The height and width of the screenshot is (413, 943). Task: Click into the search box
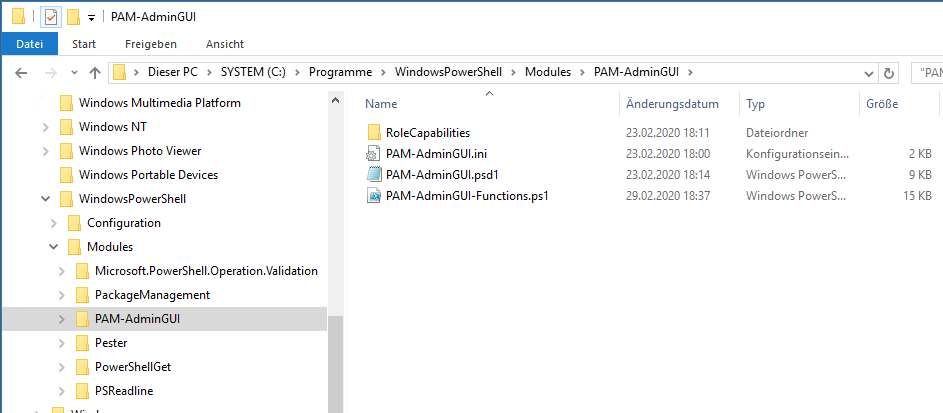tap(927, 73)
